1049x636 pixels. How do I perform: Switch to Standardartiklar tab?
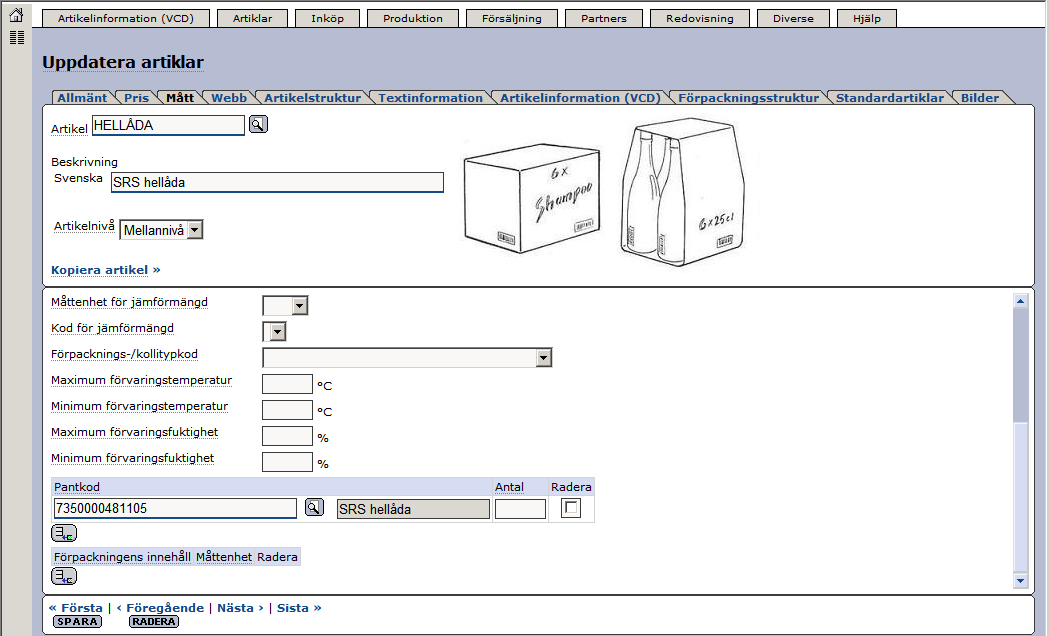890,98
